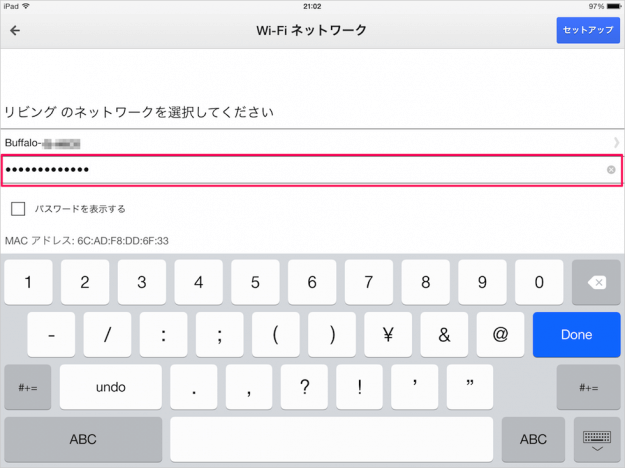Screen dimensions: 625x468
Task: Tap the right #+= key
Action: pos(597,387)
